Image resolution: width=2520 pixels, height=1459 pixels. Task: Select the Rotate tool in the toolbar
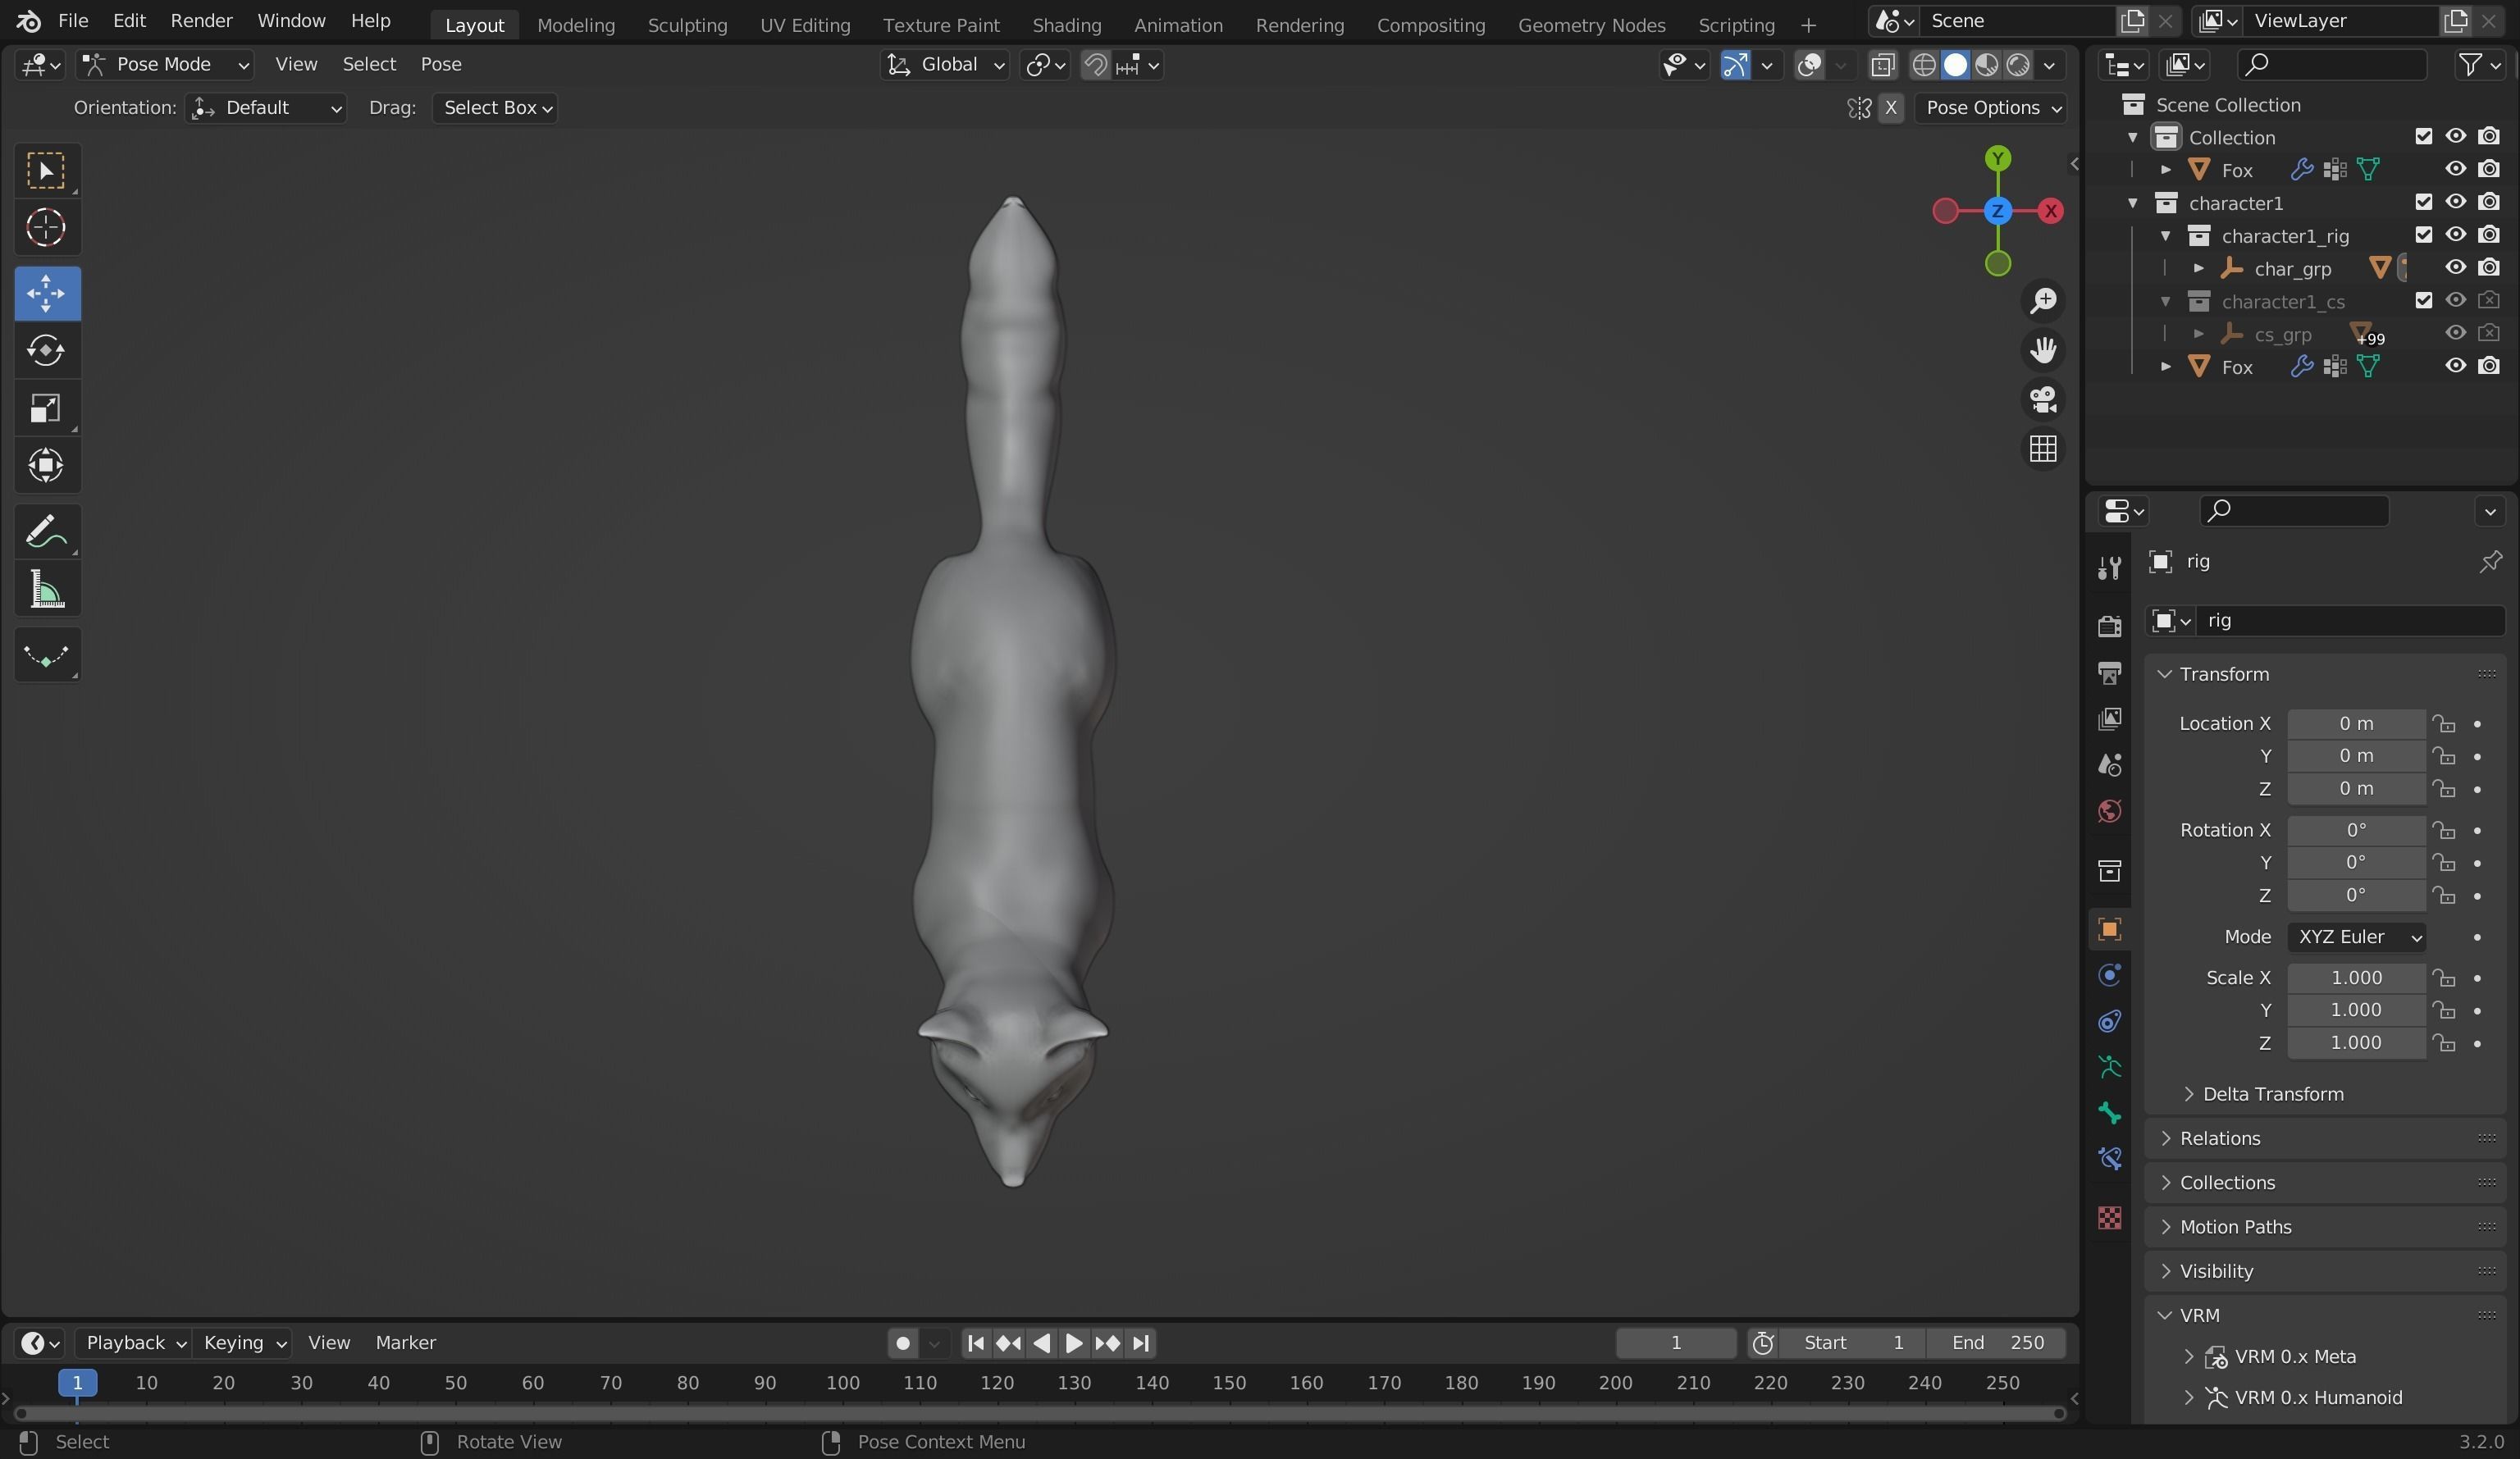[x=46, y=351]
